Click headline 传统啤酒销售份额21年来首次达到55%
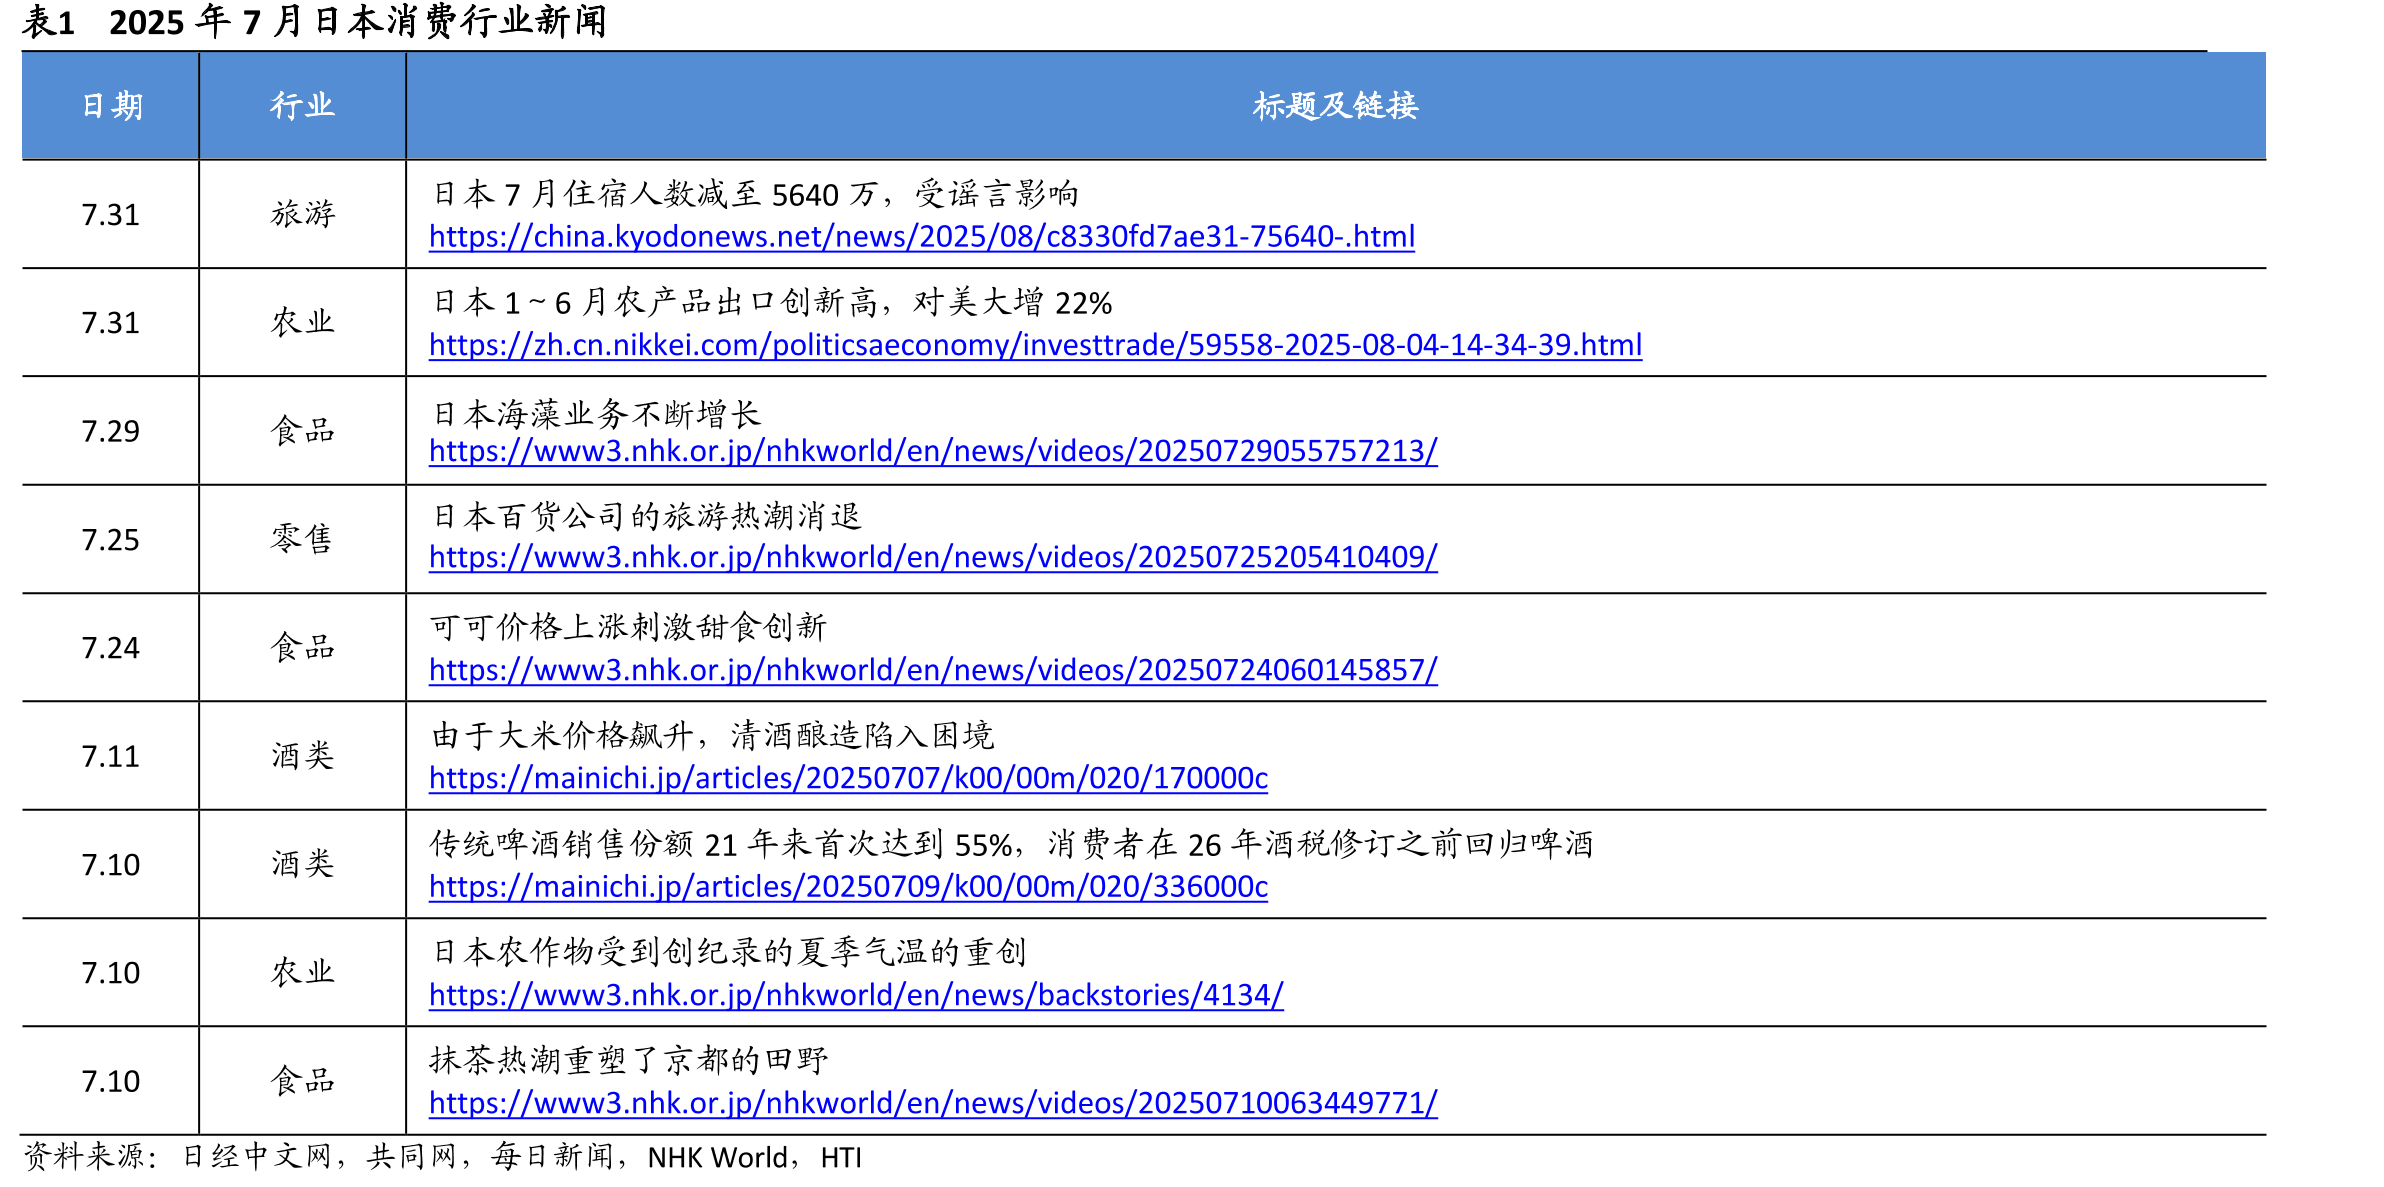Viewport: 2384px width, 1187px height. (1012, 844)
